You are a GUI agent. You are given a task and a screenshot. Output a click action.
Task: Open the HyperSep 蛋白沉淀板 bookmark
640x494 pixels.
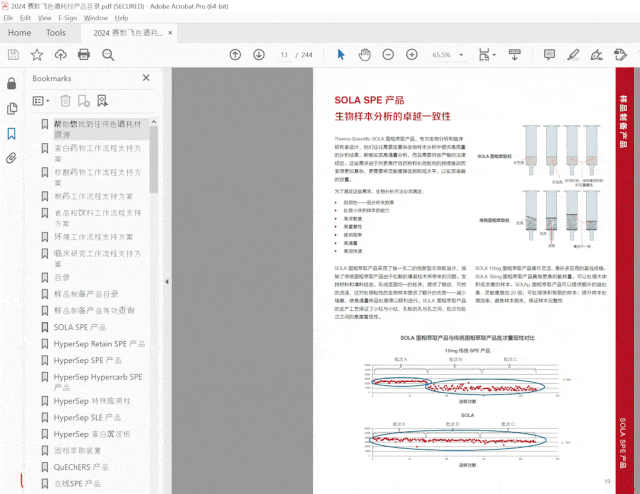92,434
